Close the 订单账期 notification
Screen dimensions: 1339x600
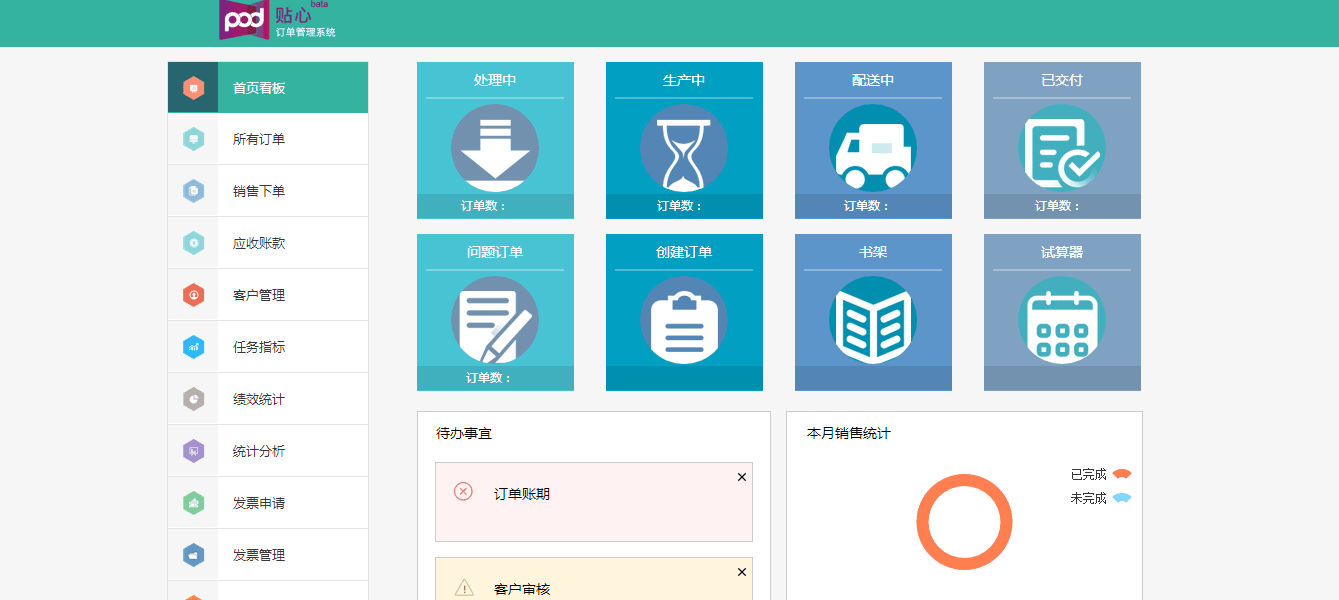point(742,477)
